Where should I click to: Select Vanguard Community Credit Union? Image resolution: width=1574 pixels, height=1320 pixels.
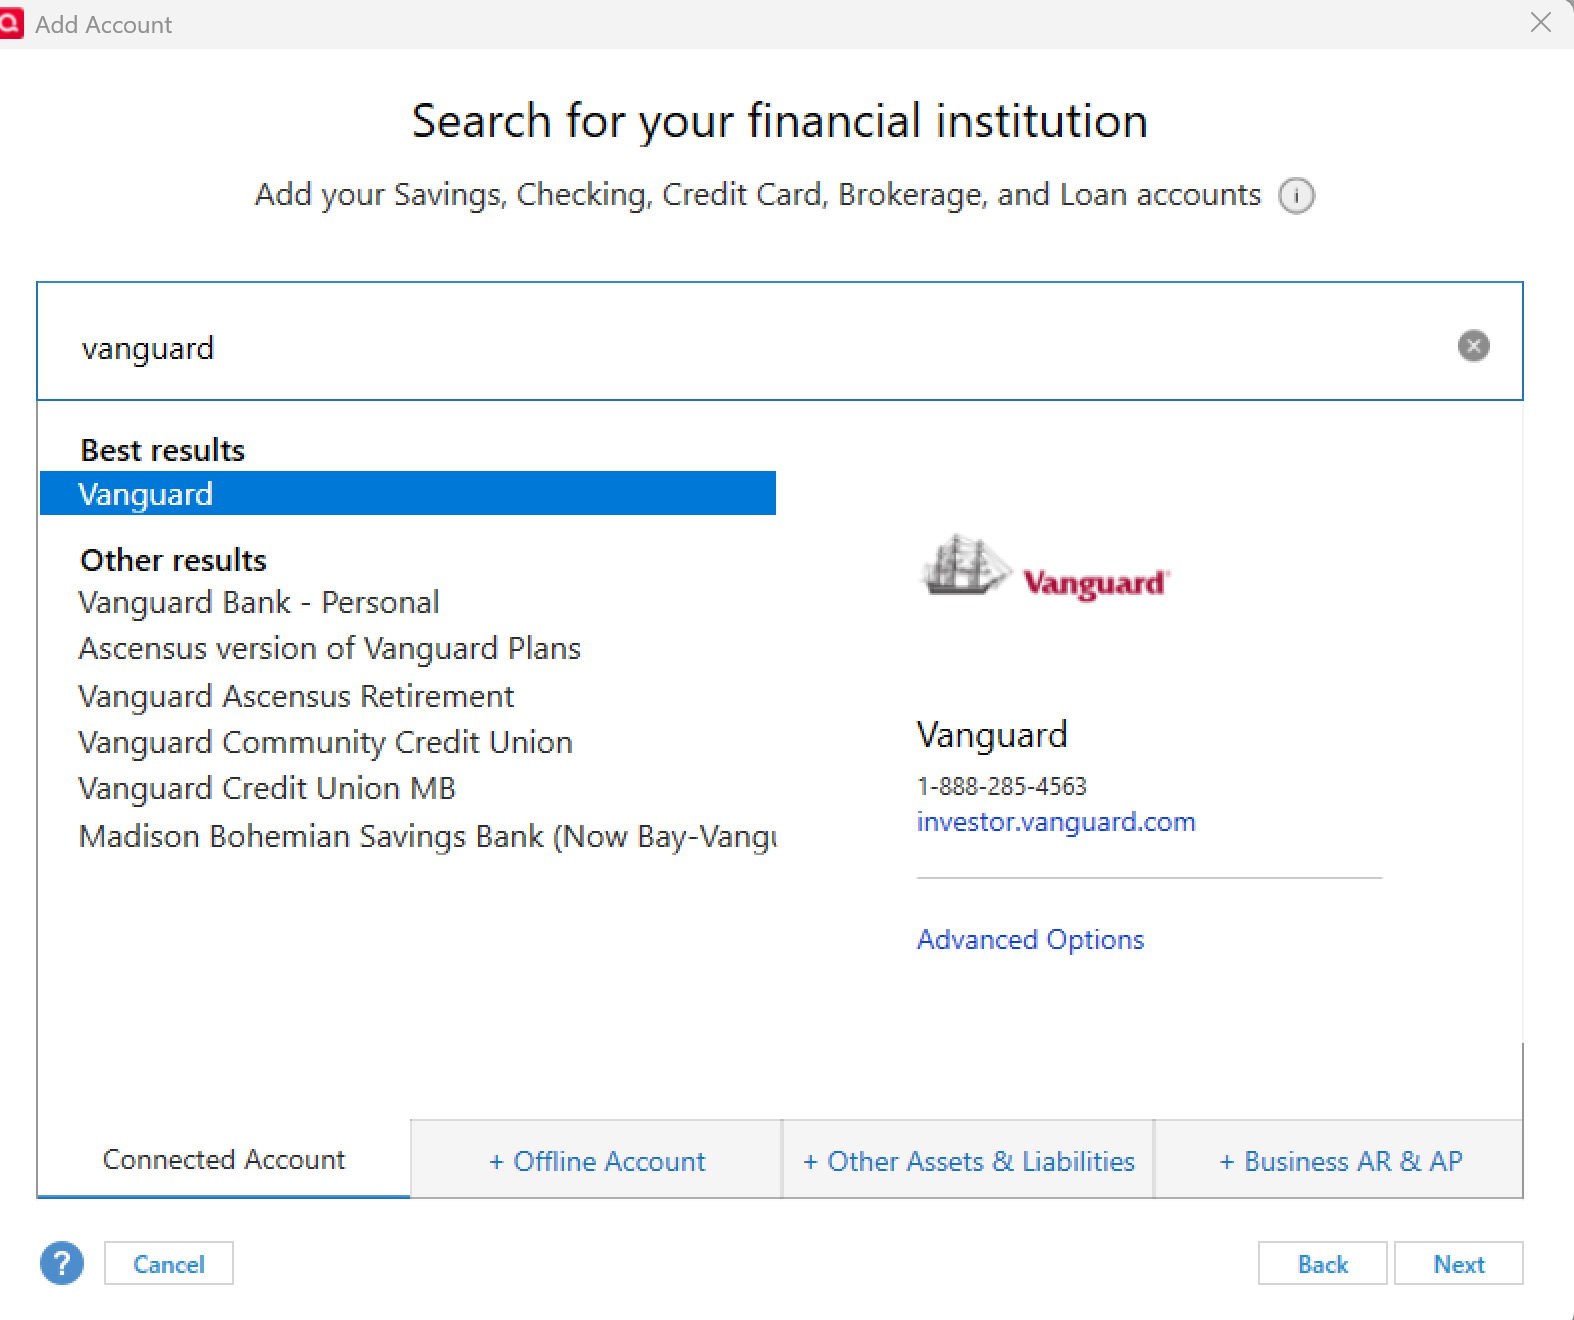click(326, 742)
